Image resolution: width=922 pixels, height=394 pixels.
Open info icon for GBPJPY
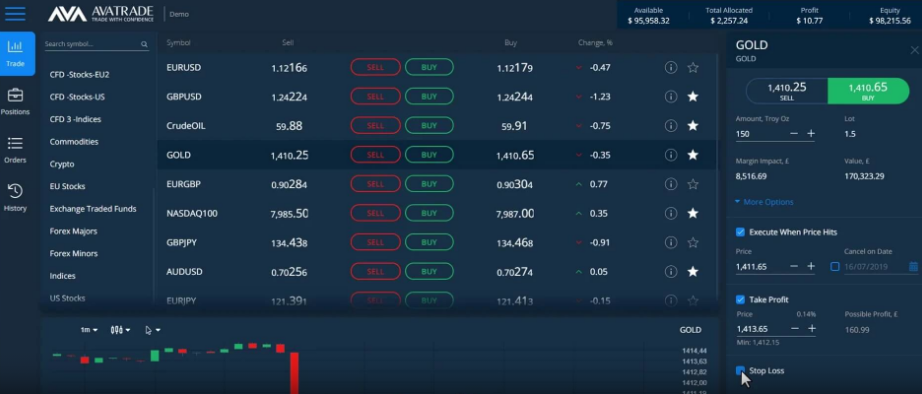(x=671, y=242)
